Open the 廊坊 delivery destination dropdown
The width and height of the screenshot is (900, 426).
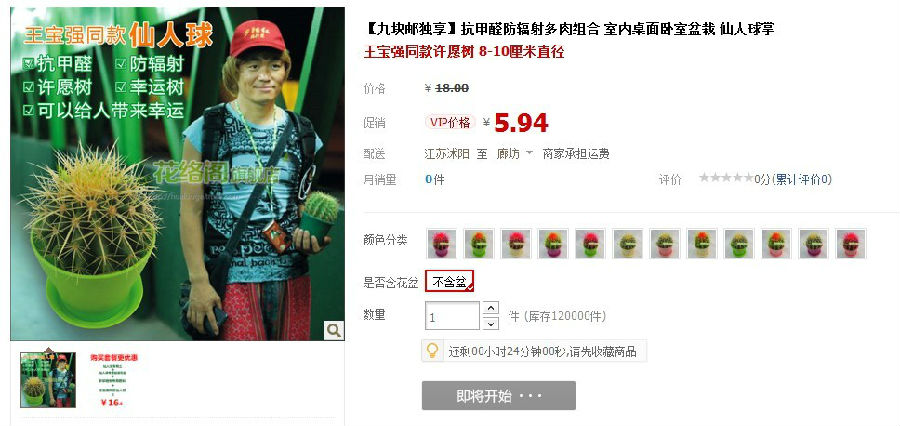pyautogui.click(x=514, y=154)
